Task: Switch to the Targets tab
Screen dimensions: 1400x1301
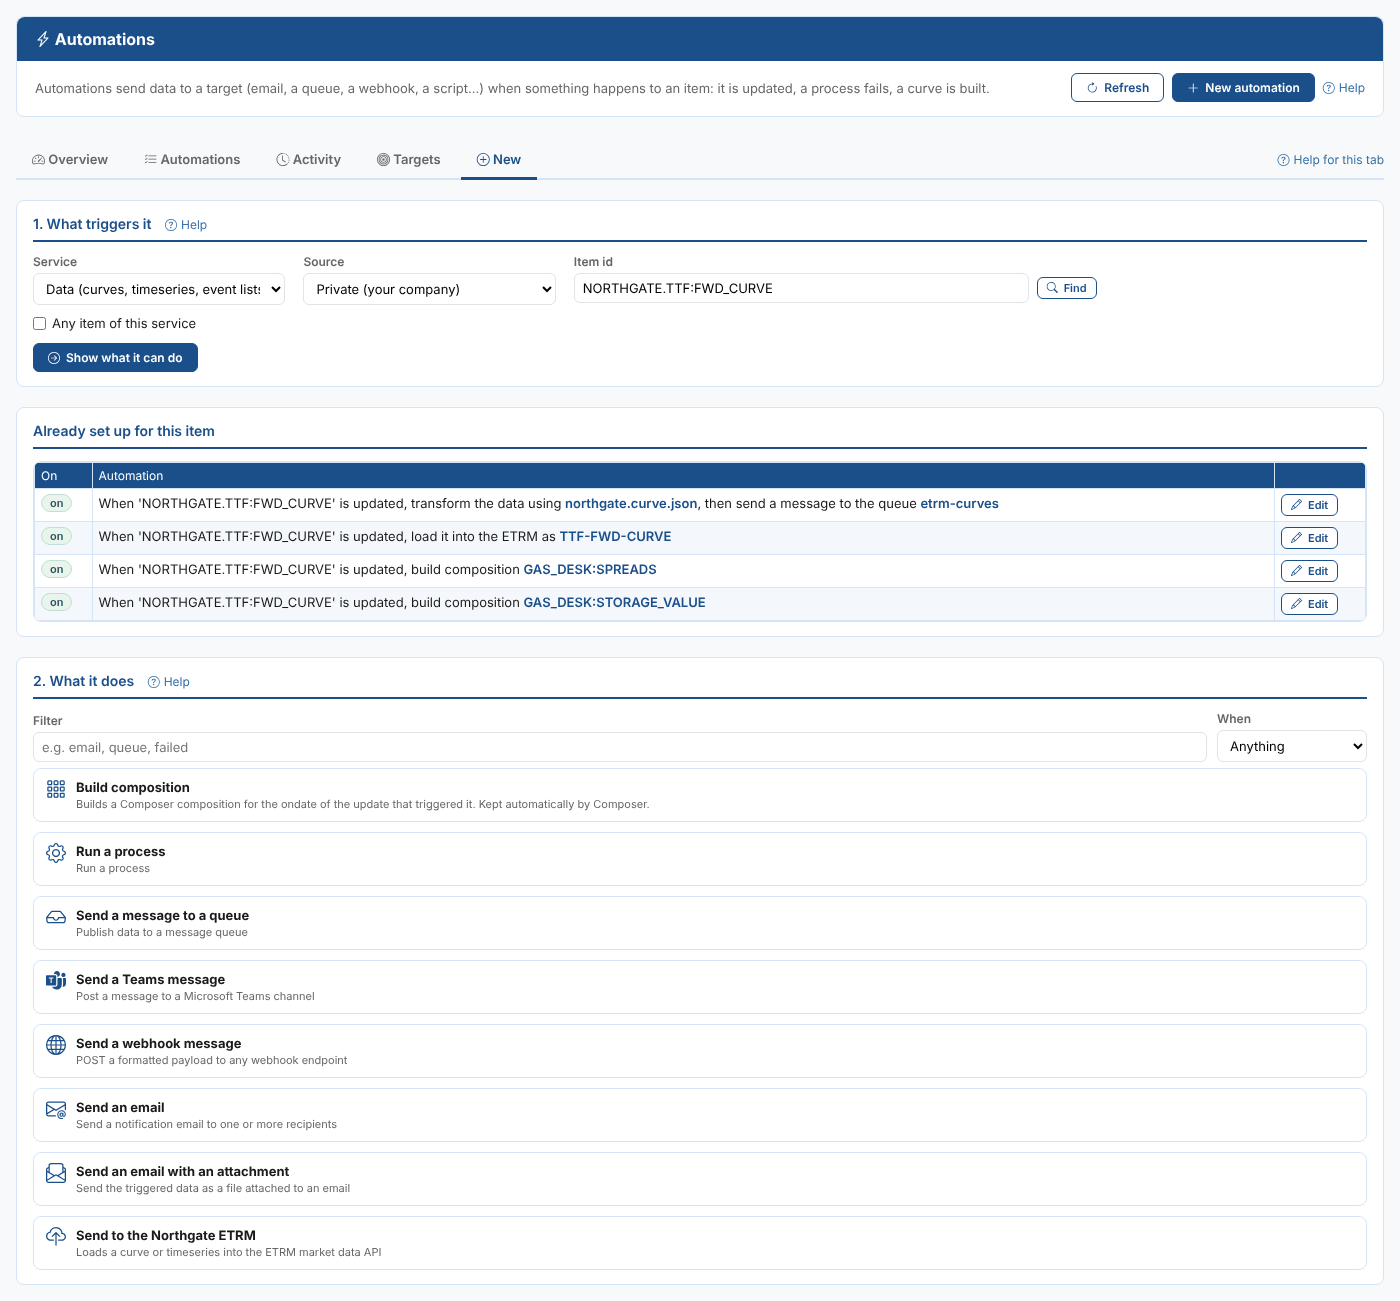Action: point(408,160)
